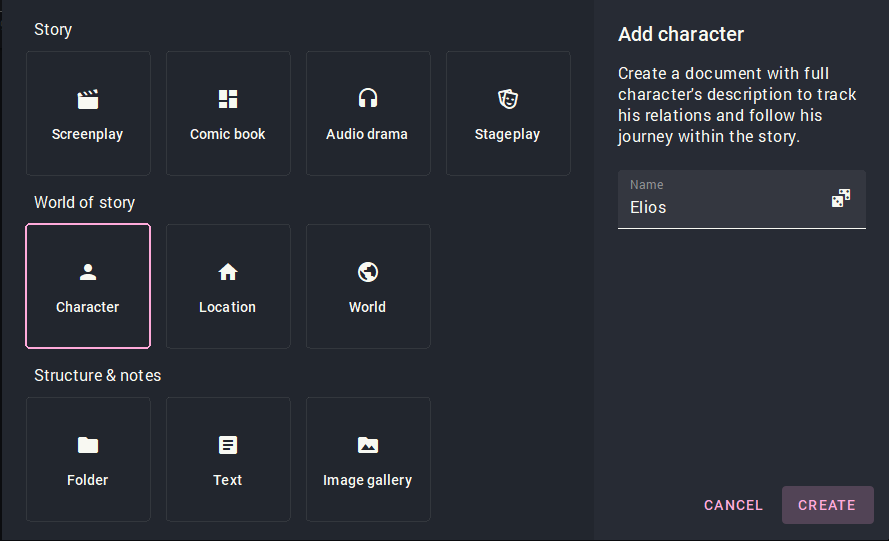Viewport: 889px width, 541px height.
Task: Choose the Comic book grid icon
Action: pyautogui.click(x=228, y=99)
